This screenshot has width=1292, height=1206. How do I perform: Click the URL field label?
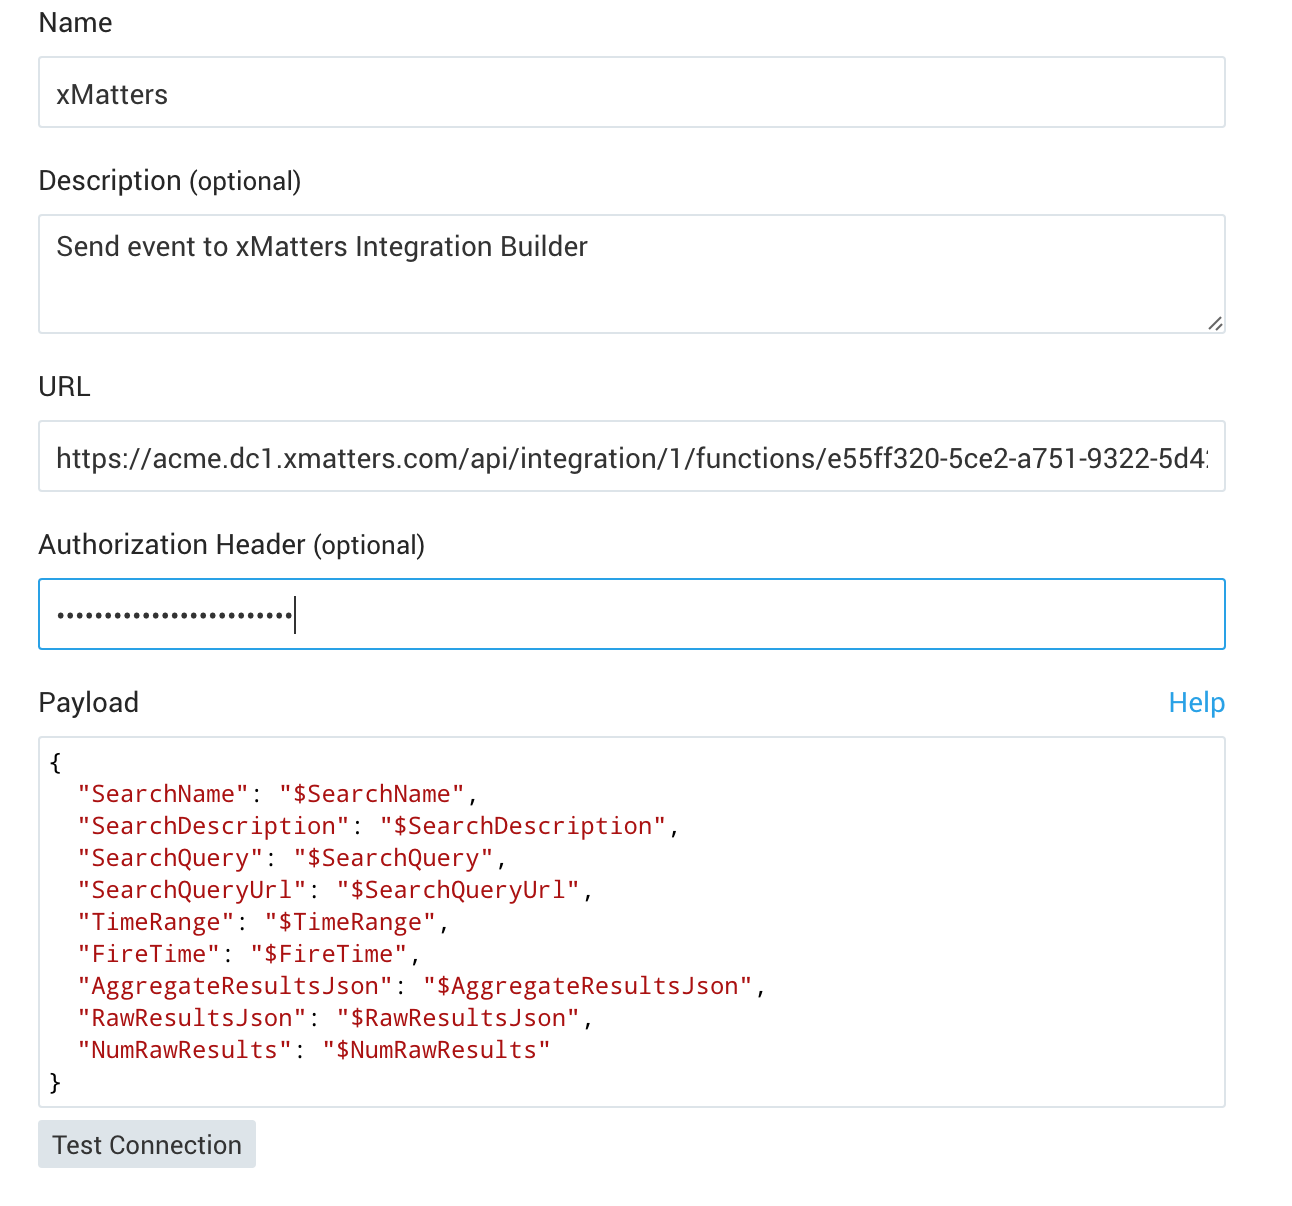coord(64,387)
